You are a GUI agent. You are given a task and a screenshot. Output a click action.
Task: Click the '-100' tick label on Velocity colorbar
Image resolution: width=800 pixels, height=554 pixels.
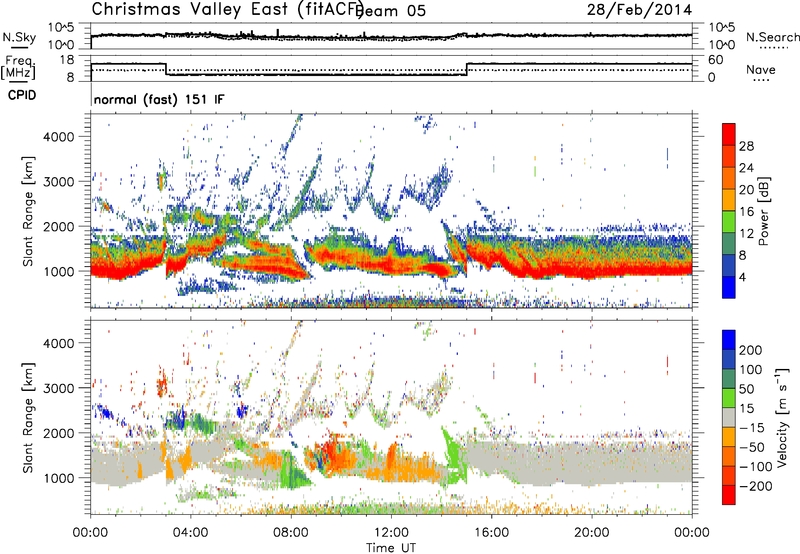click(x=756, y=467)
